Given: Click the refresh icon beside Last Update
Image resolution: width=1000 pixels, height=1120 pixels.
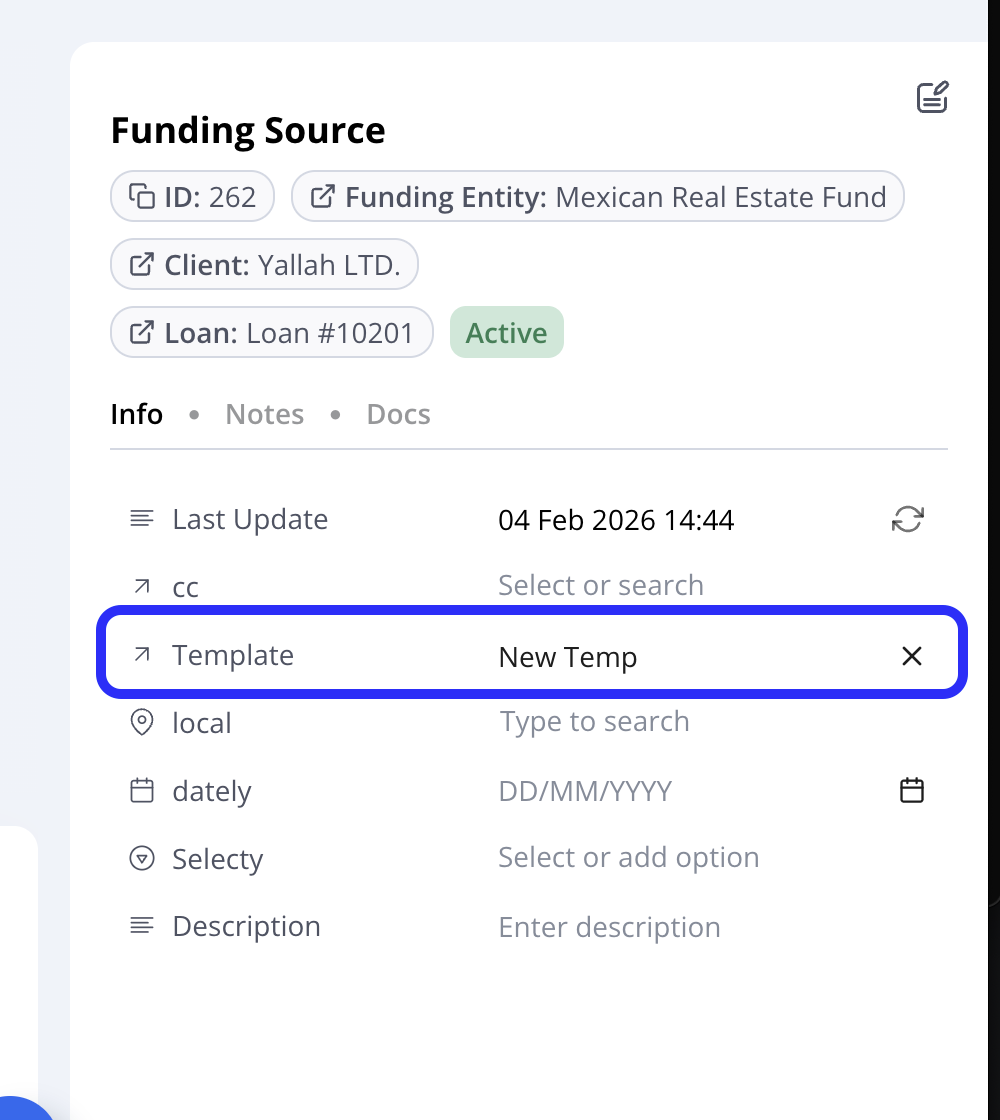Looking at the screenshot, I should click(x=907, y=519).
